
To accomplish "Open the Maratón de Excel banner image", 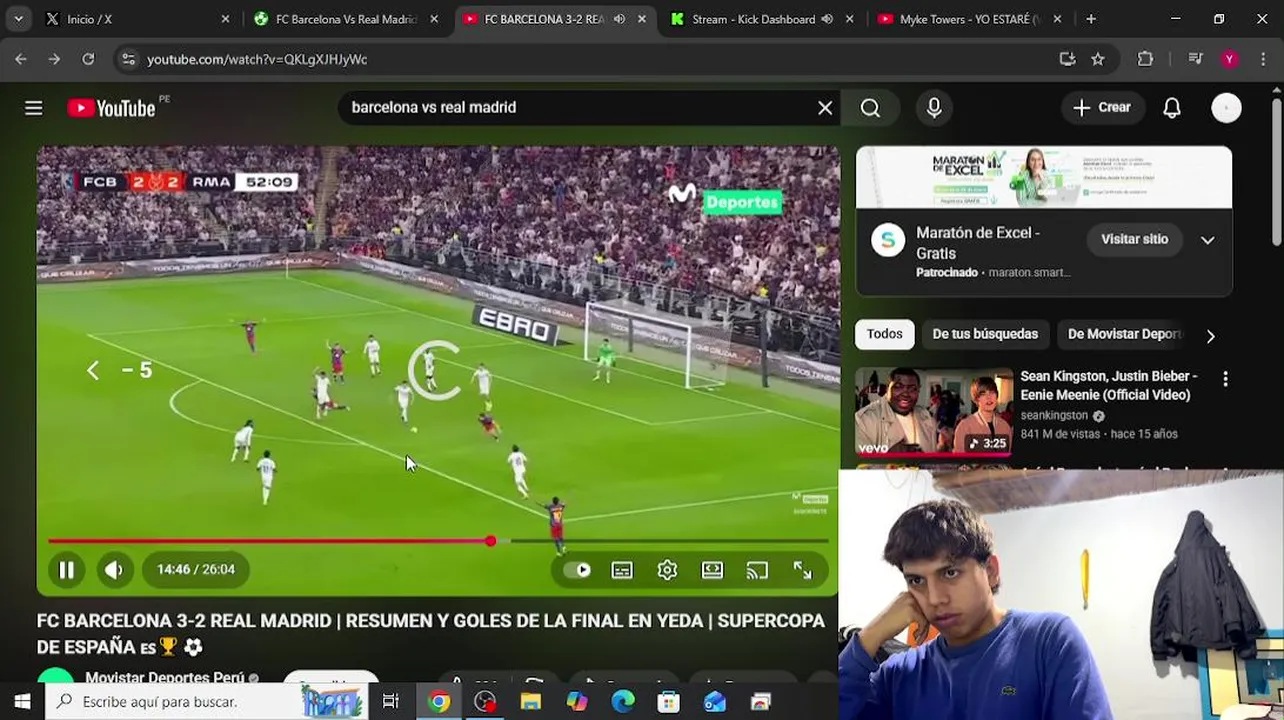I will click(x=1044, y=177).
